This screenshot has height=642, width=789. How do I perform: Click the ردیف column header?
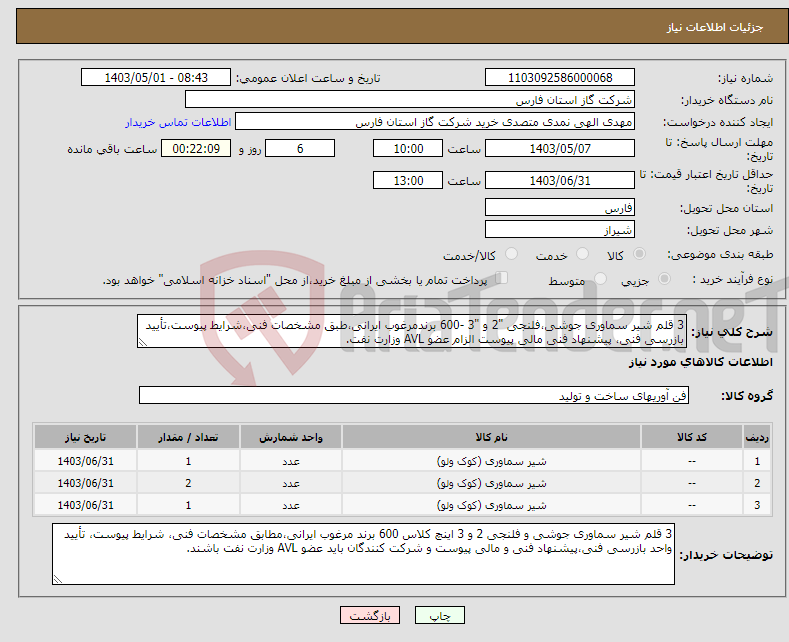(x=757, y=437)
